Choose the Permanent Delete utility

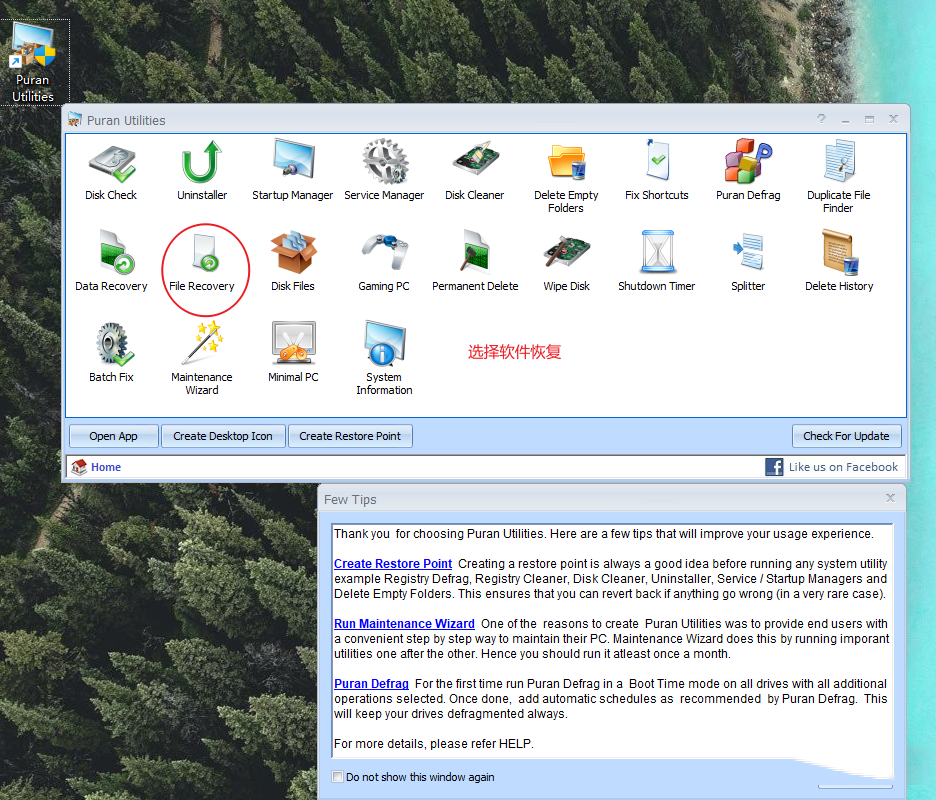click(475, 261)
